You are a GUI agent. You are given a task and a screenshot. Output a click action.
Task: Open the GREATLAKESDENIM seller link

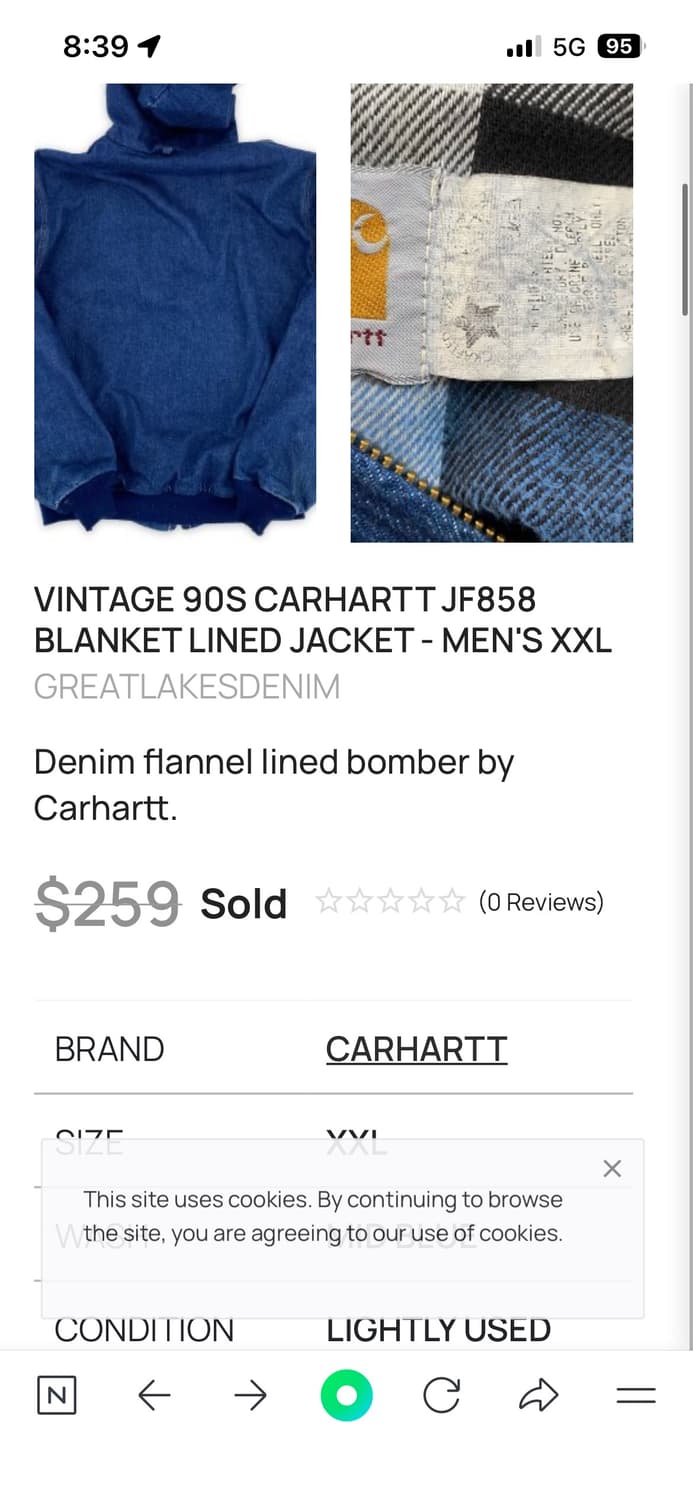[x=187, y=687]
